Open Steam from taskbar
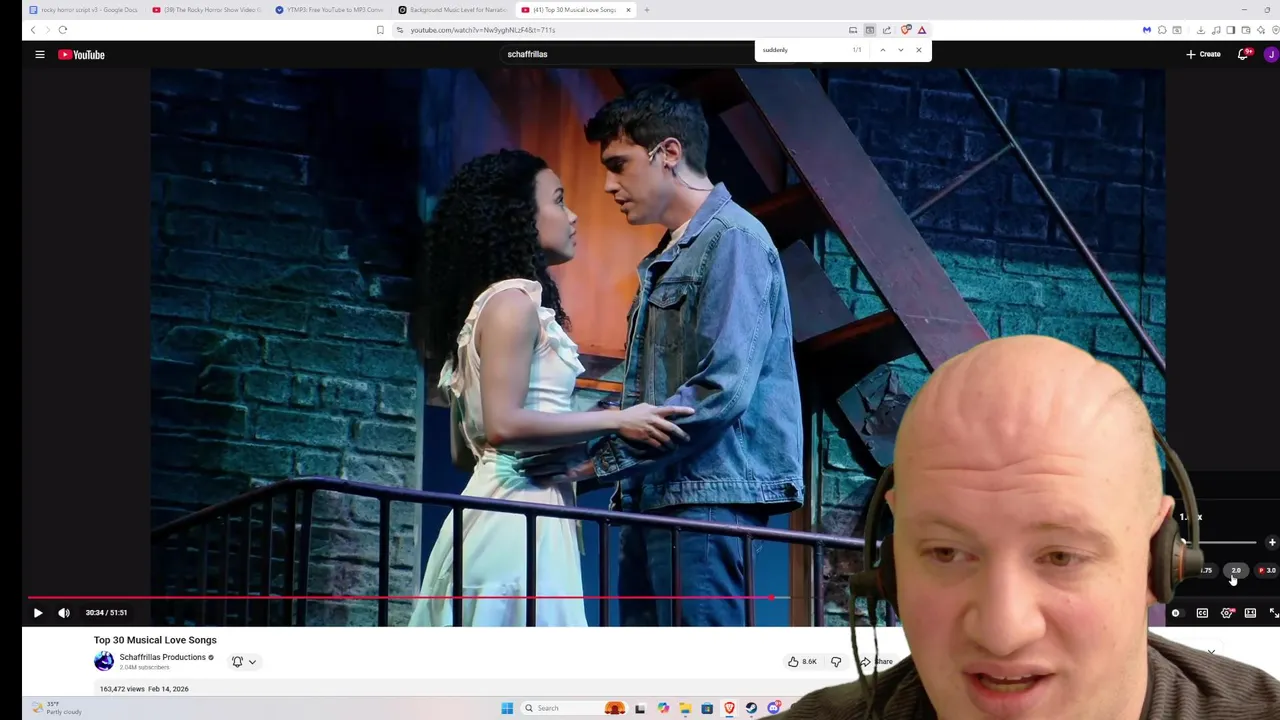Image resolution: width=1280 pixels, height=720 pixels. (x=751, y=708)
